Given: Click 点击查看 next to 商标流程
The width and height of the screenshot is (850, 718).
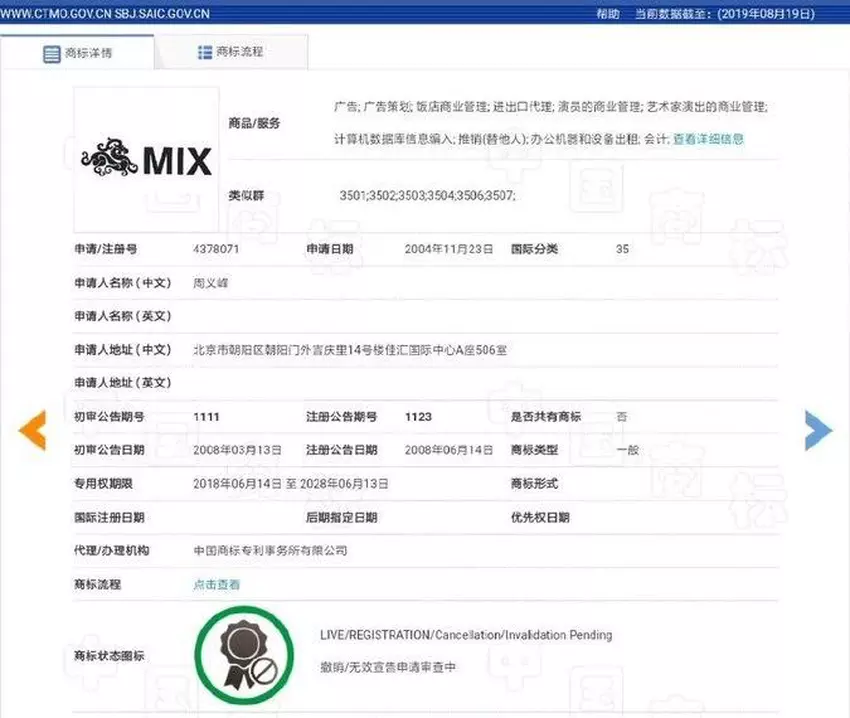Looking at the screenshot, I should (x=216, y=584).
